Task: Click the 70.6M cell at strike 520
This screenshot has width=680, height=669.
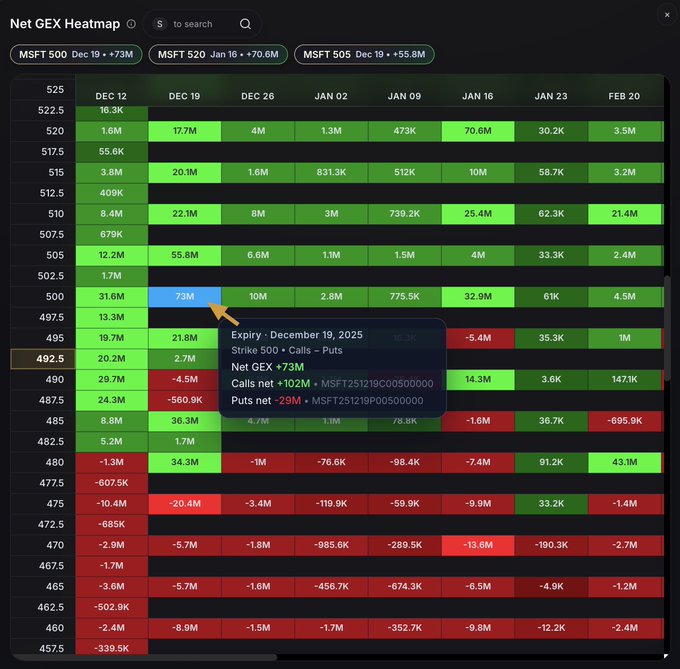Action: pos(478,131)
